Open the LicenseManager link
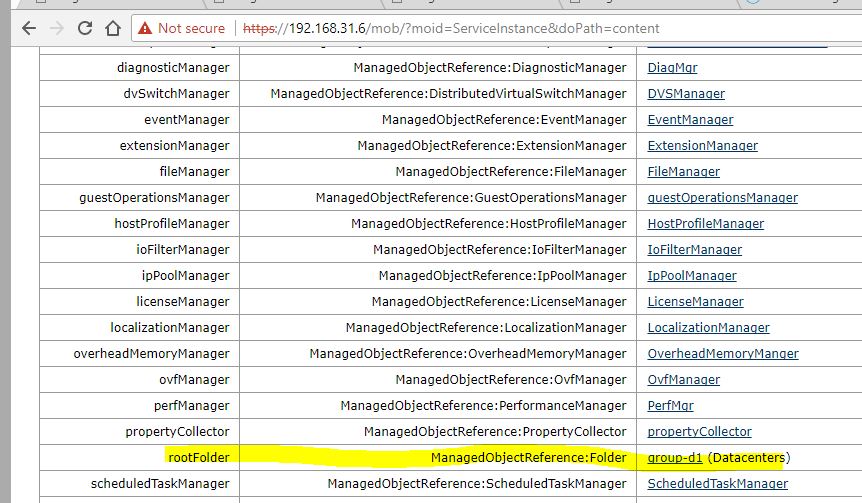The image size is (862, 503). pos(695,302)
